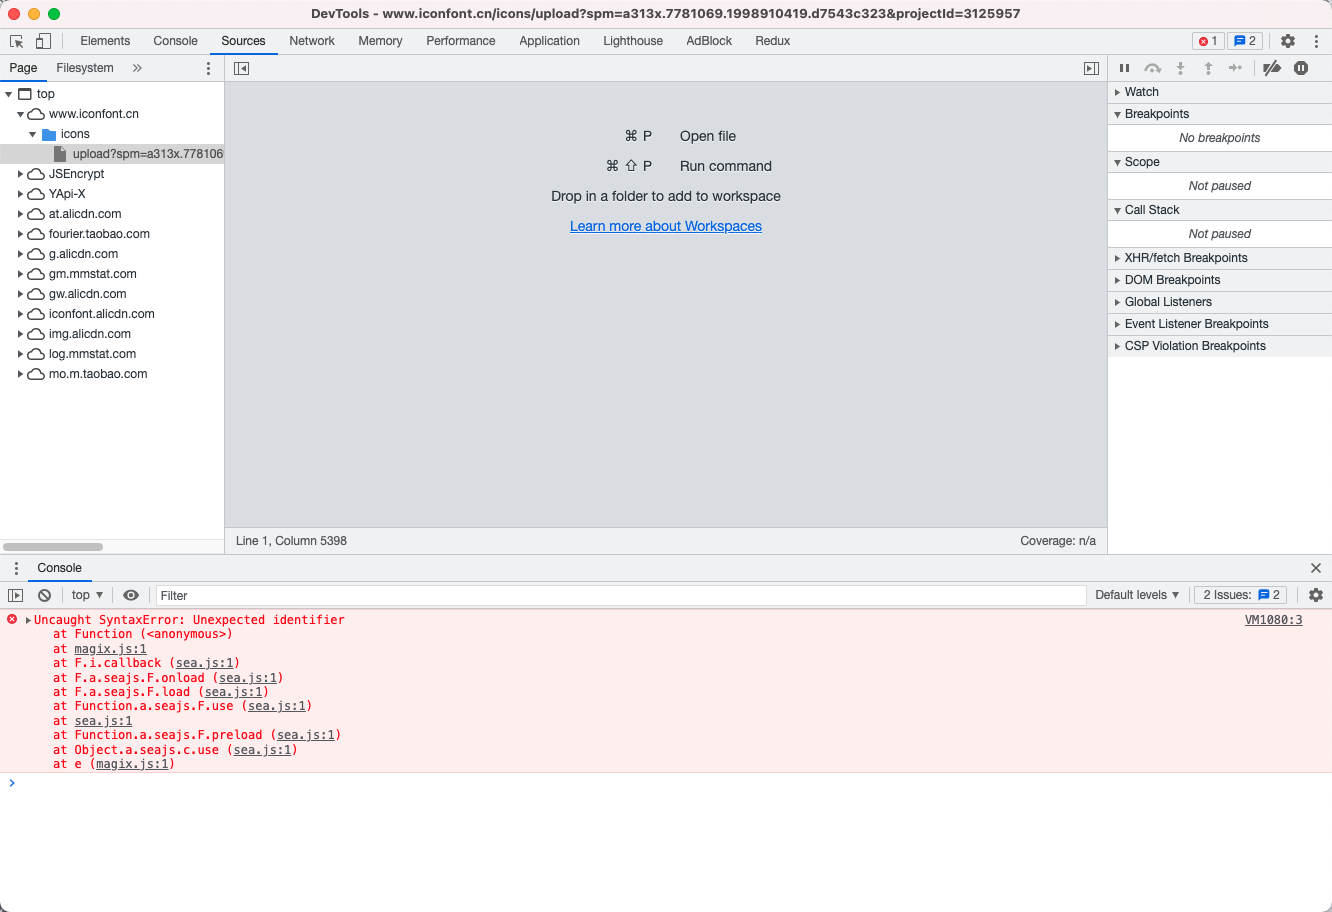Open the Default levels dropdown
This screenshot has width=1332, height=912.
tap(1137, 595)
